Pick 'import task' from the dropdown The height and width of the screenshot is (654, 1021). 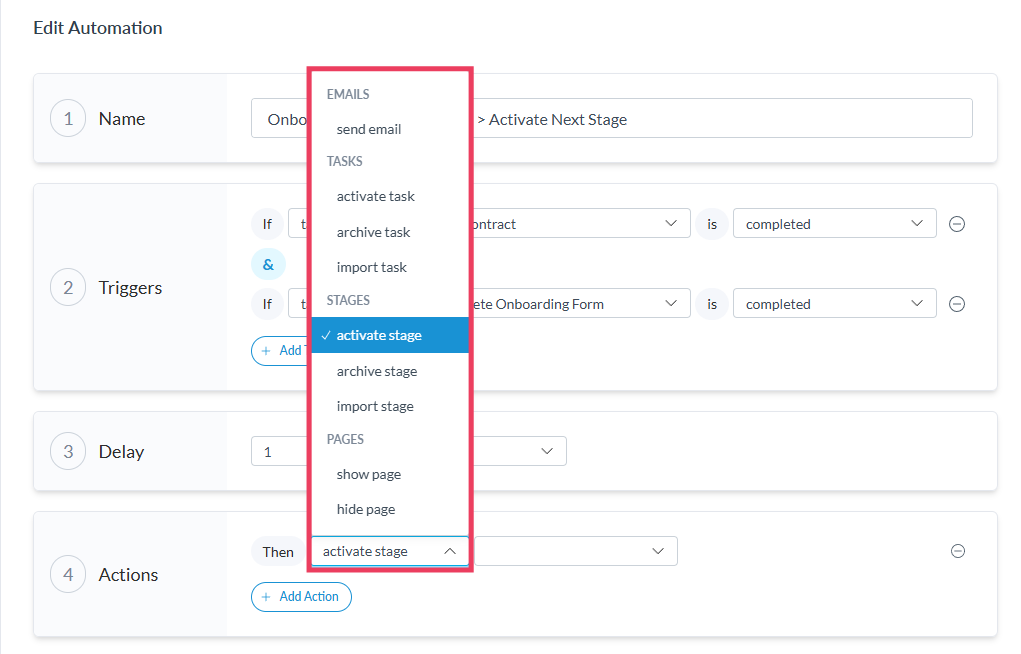click(x=372, y=267)
